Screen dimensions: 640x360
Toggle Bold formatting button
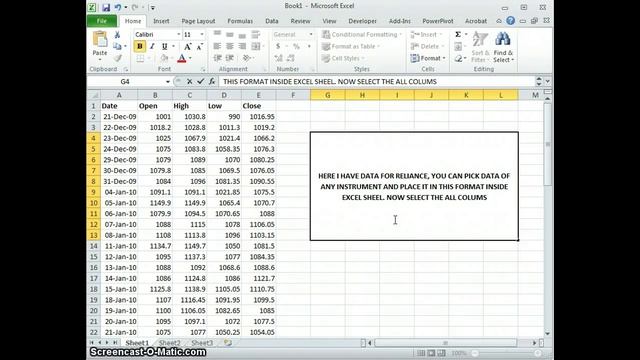point(140,47)
